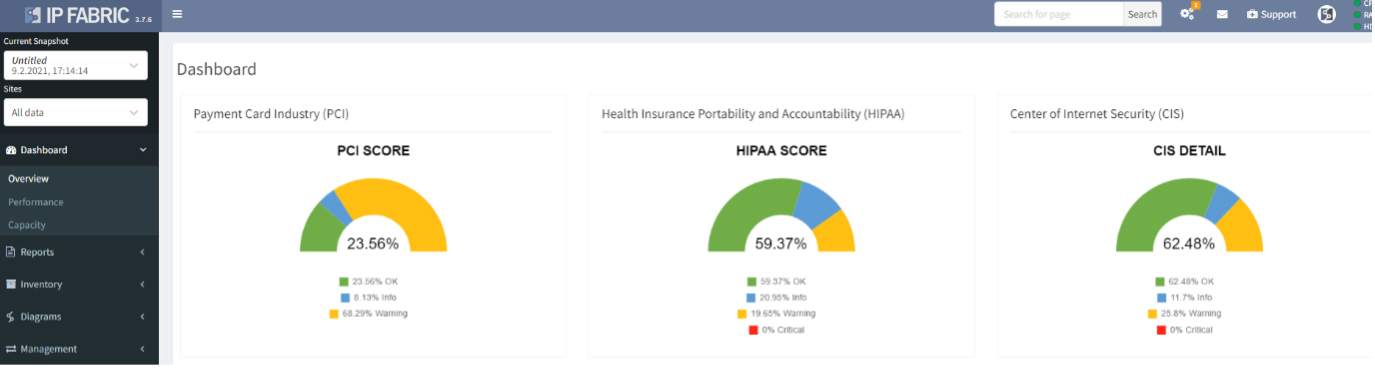Viewport: 1375px width, 369px height.
Task: Open the user avatar menu
Action: 1326,14
